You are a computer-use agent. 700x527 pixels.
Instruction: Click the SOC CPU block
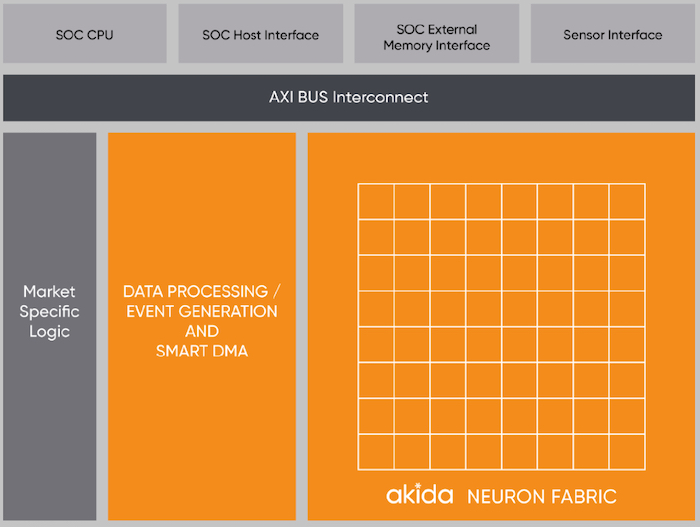coord(85,33)
